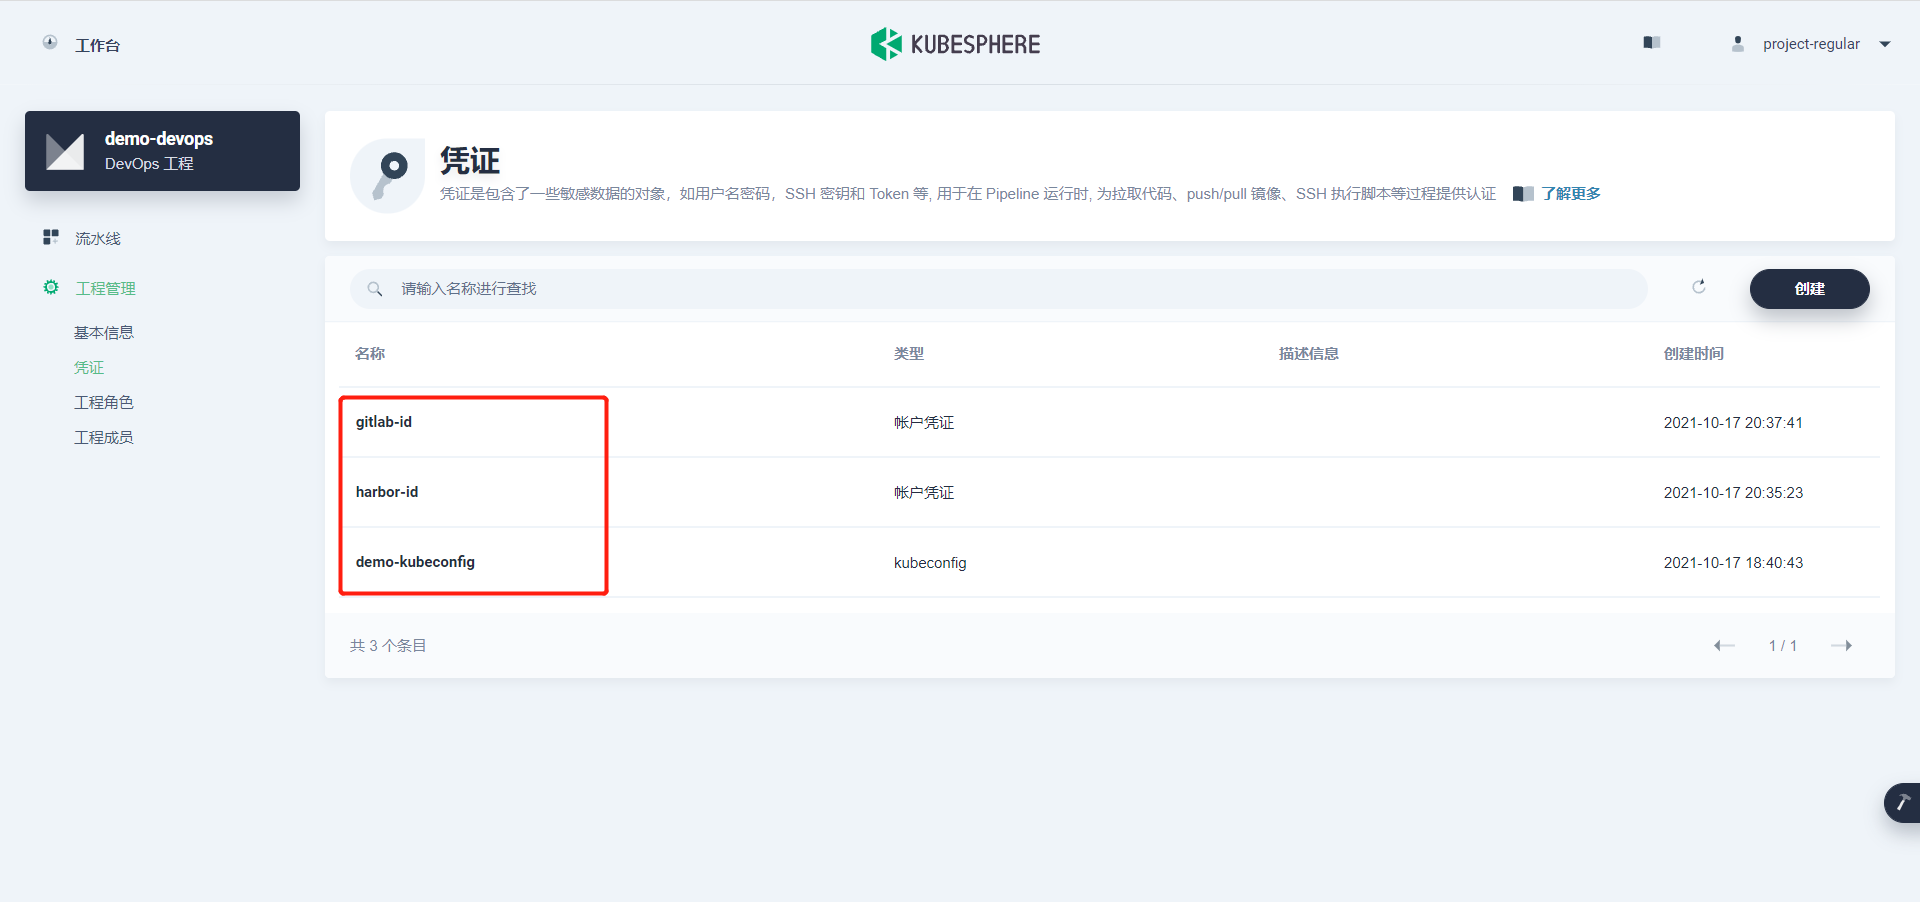Click 帐户凭证 type in gitlab-id row
This screenshot has width=1920, height=902.
click(x=924, y=423)
